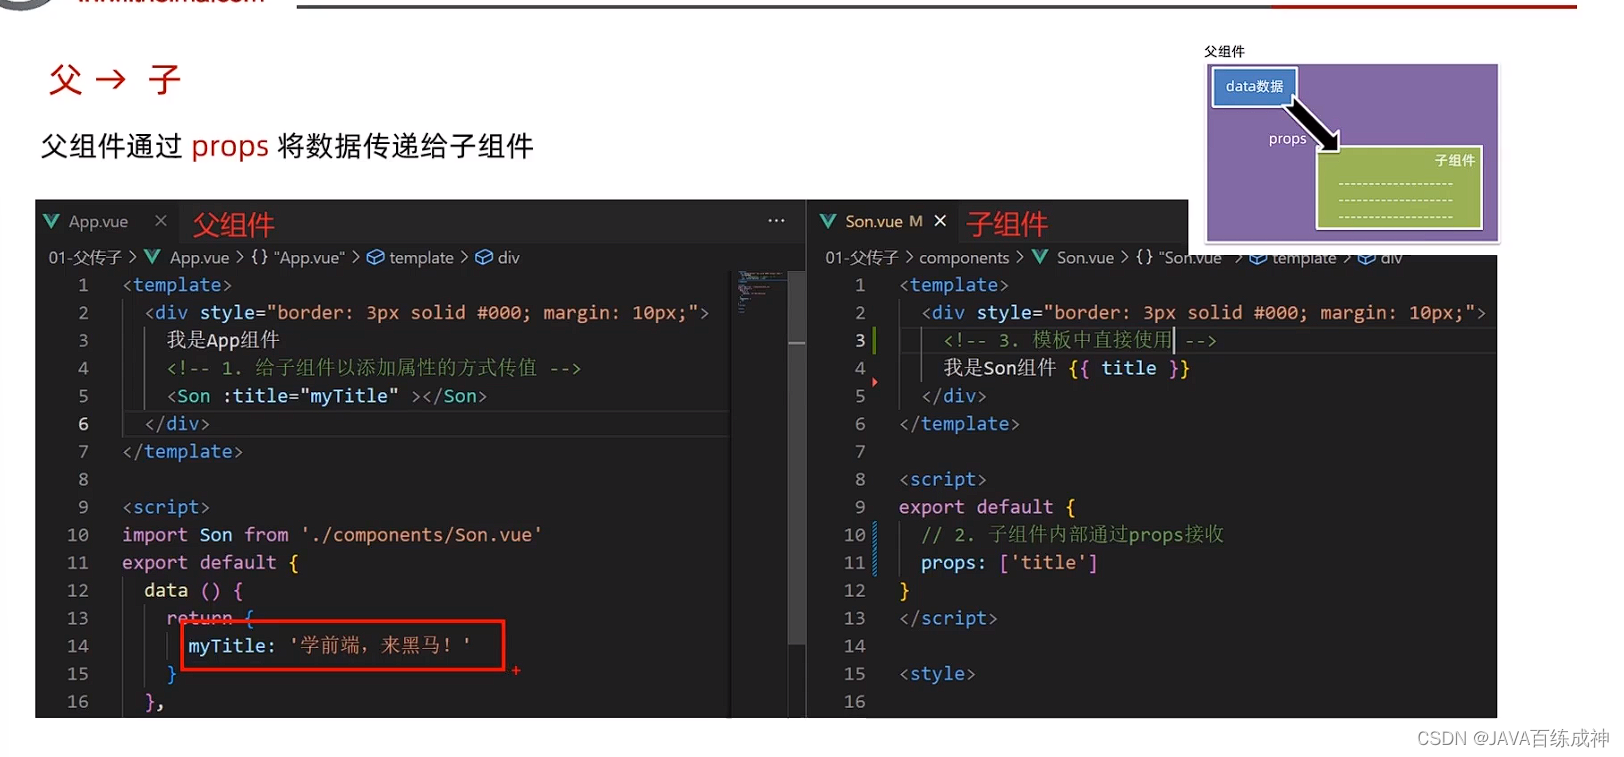Open 01-父传子 folder breadcrumb in Son.vue editor
This screenshot has width=1624, height=757.
[x=862, y=257]
